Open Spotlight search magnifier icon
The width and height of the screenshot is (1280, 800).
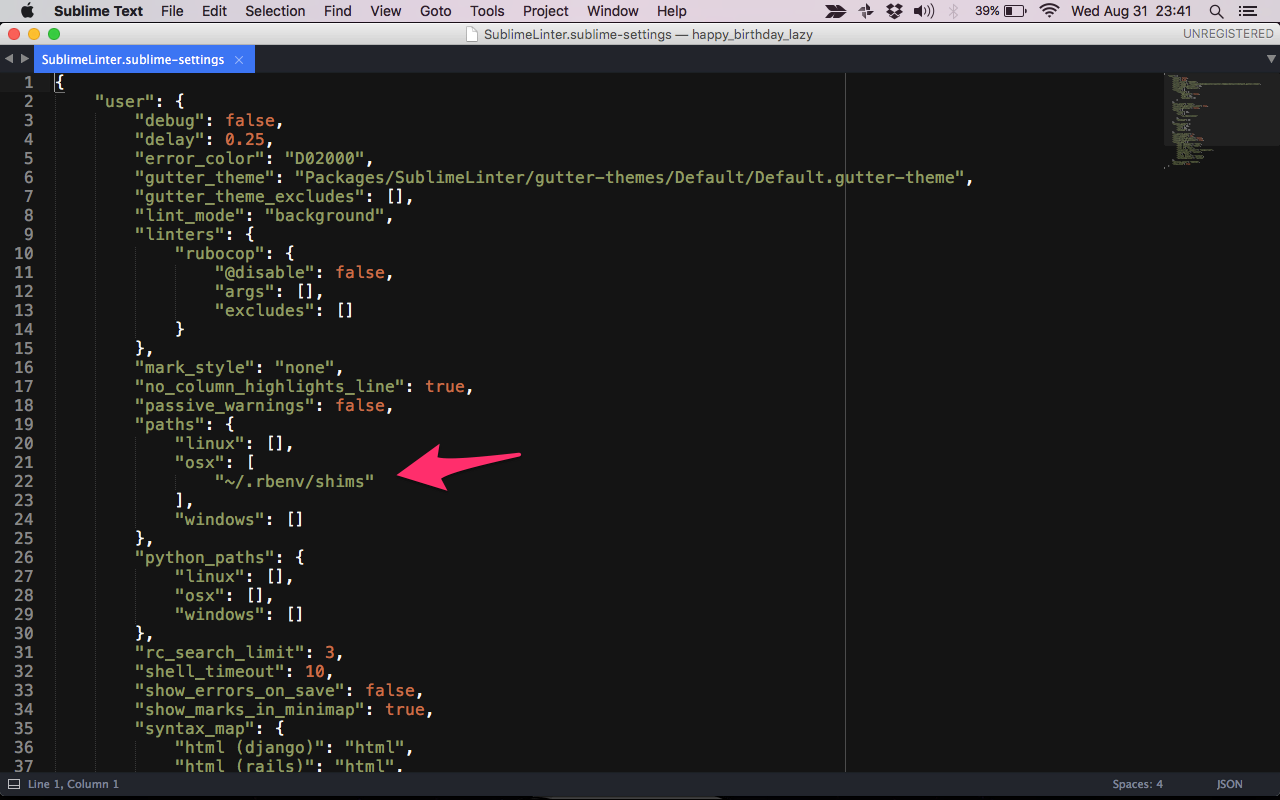point(1216,11)
